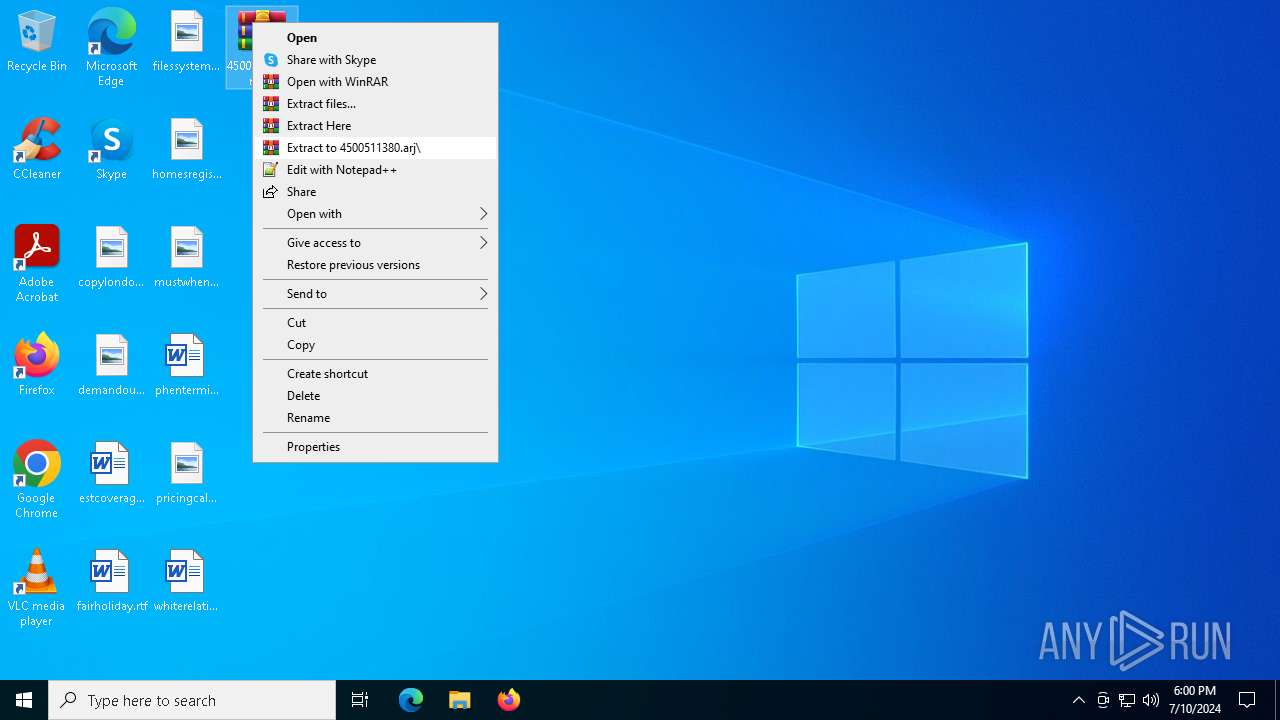Image resolution: width=1280 pixels, height=720 pixels.
Task: Open the Windows Start menu
Action: coord(24,700)
